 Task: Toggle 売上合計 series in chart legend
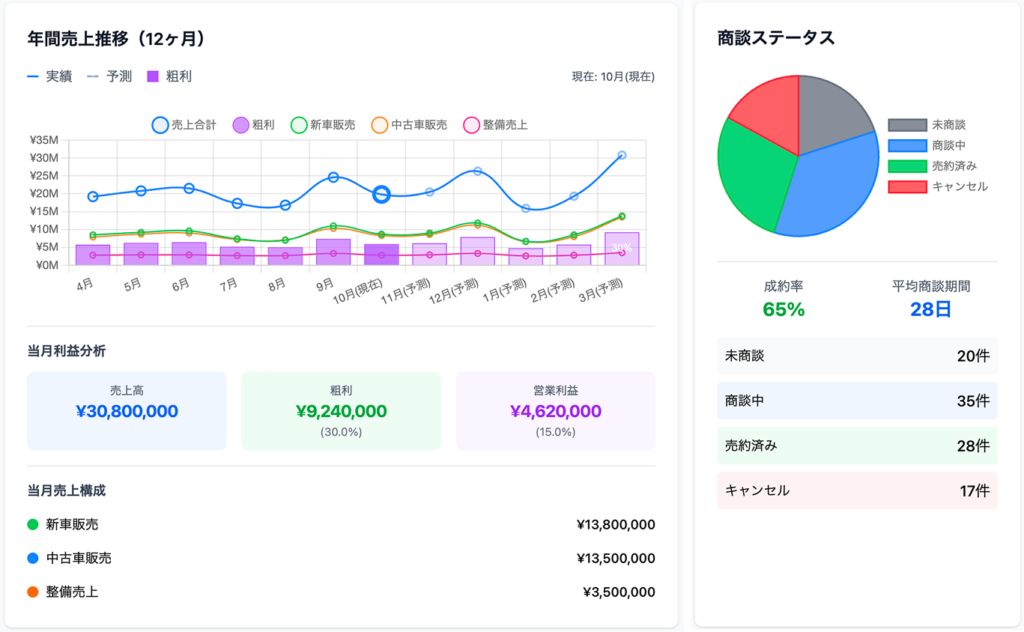(184, 125)
